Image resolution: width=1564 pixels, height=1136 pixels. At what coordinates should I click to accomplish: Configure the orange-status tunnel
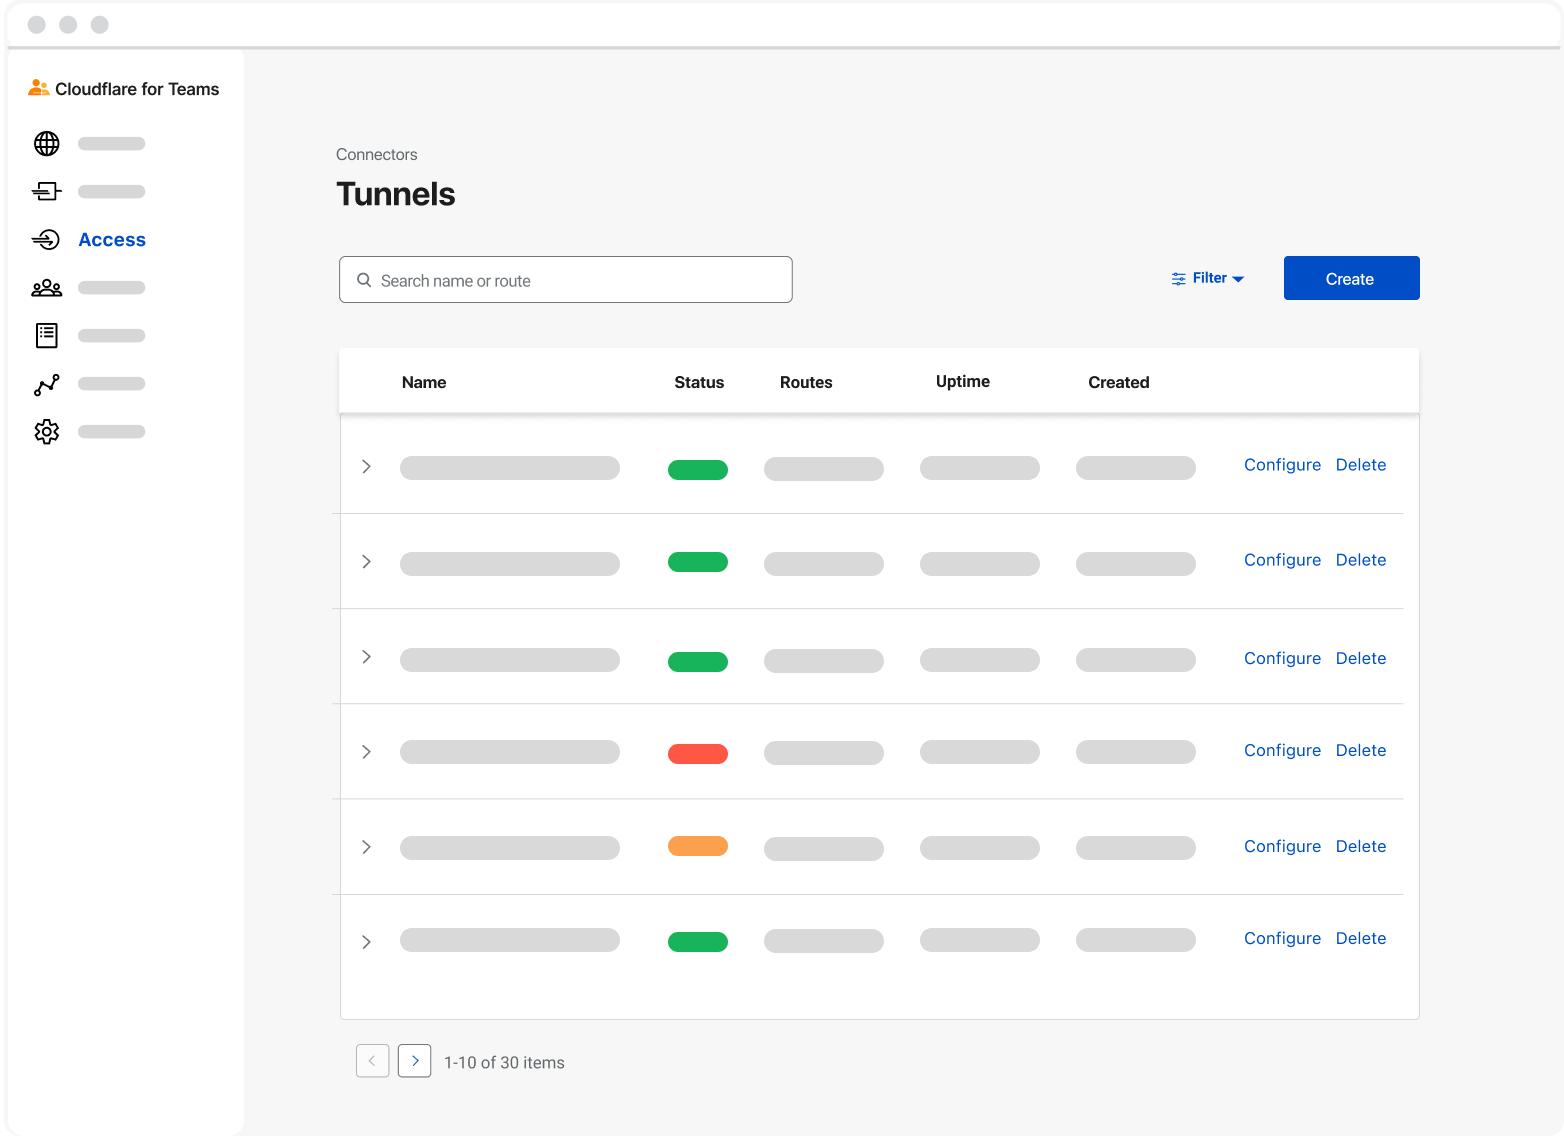tap(1282, 846)
